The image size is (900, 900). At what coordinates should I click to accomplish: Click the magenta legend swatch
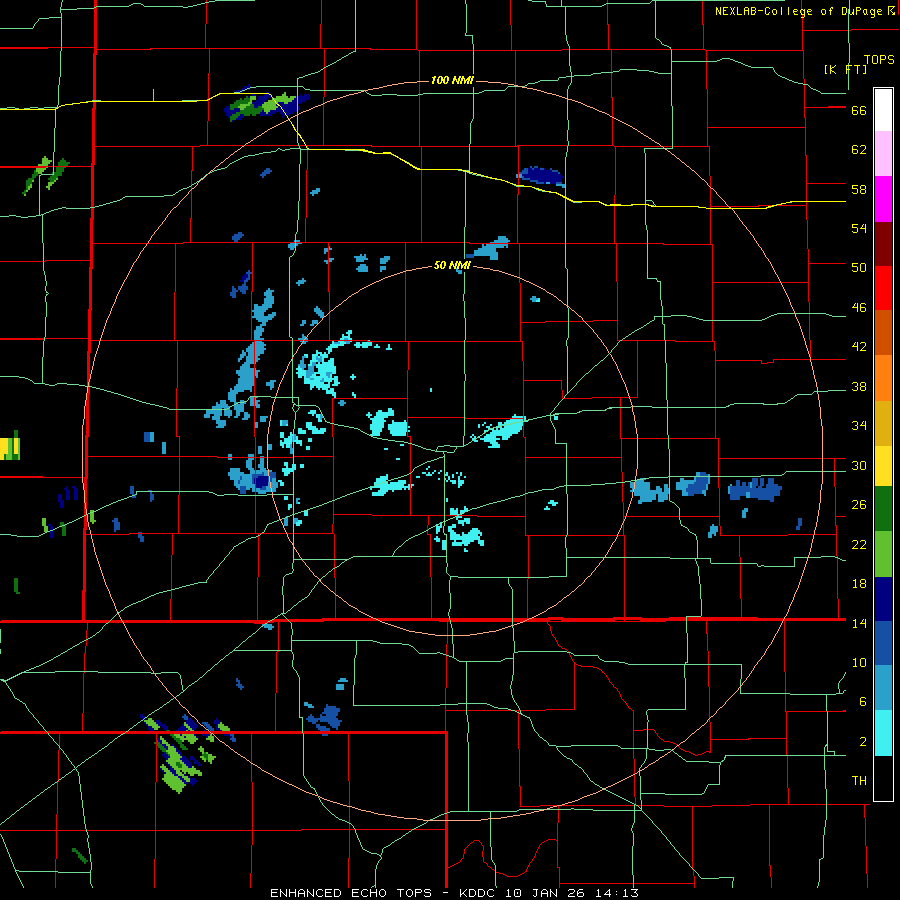[883, 199]
